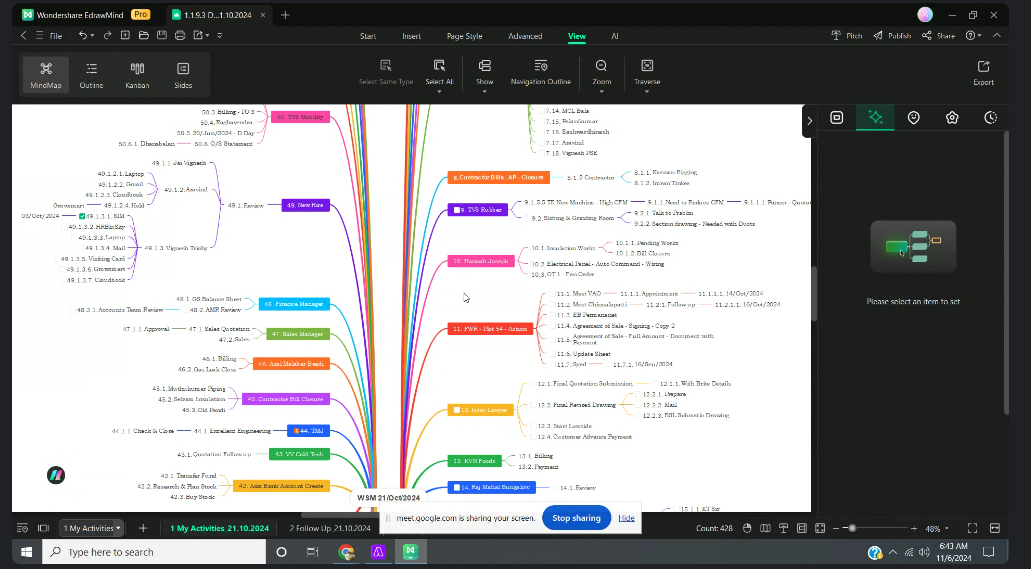This screenshot has height=569, width=1031.
Task: Click the fullscreen icon in status bar
Action: click(x=972, y=528)
